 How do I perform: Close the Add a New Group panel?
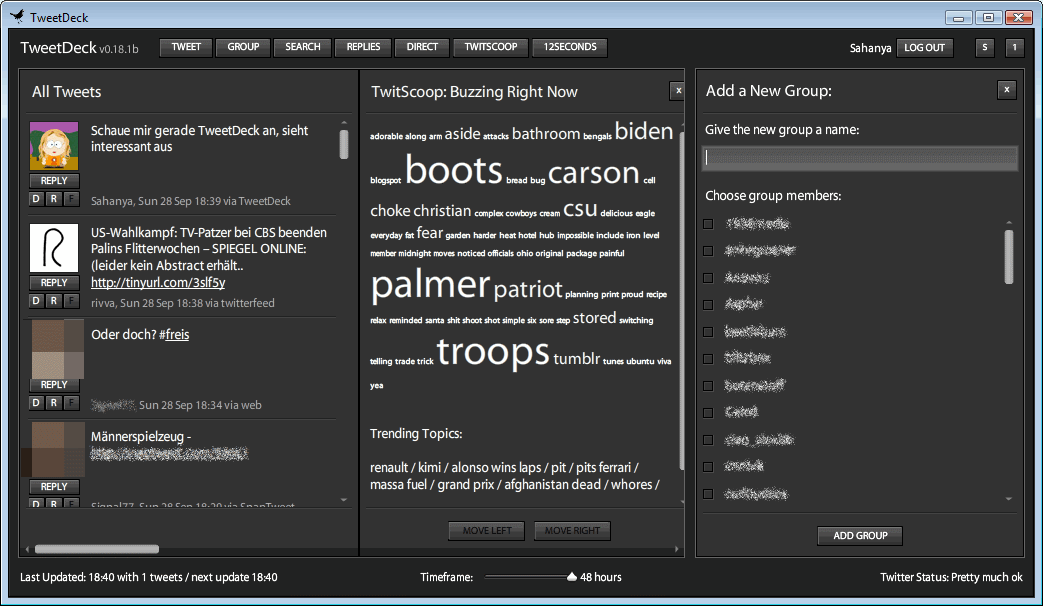pyautogui.click(x=1007, y=90)
